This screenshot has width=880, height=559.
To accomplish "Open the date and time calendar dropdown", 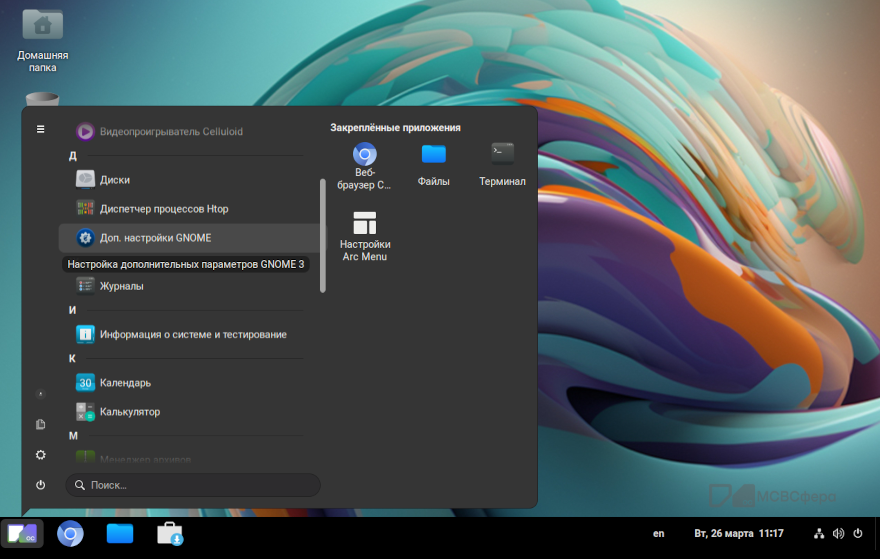I will point(738,533).
